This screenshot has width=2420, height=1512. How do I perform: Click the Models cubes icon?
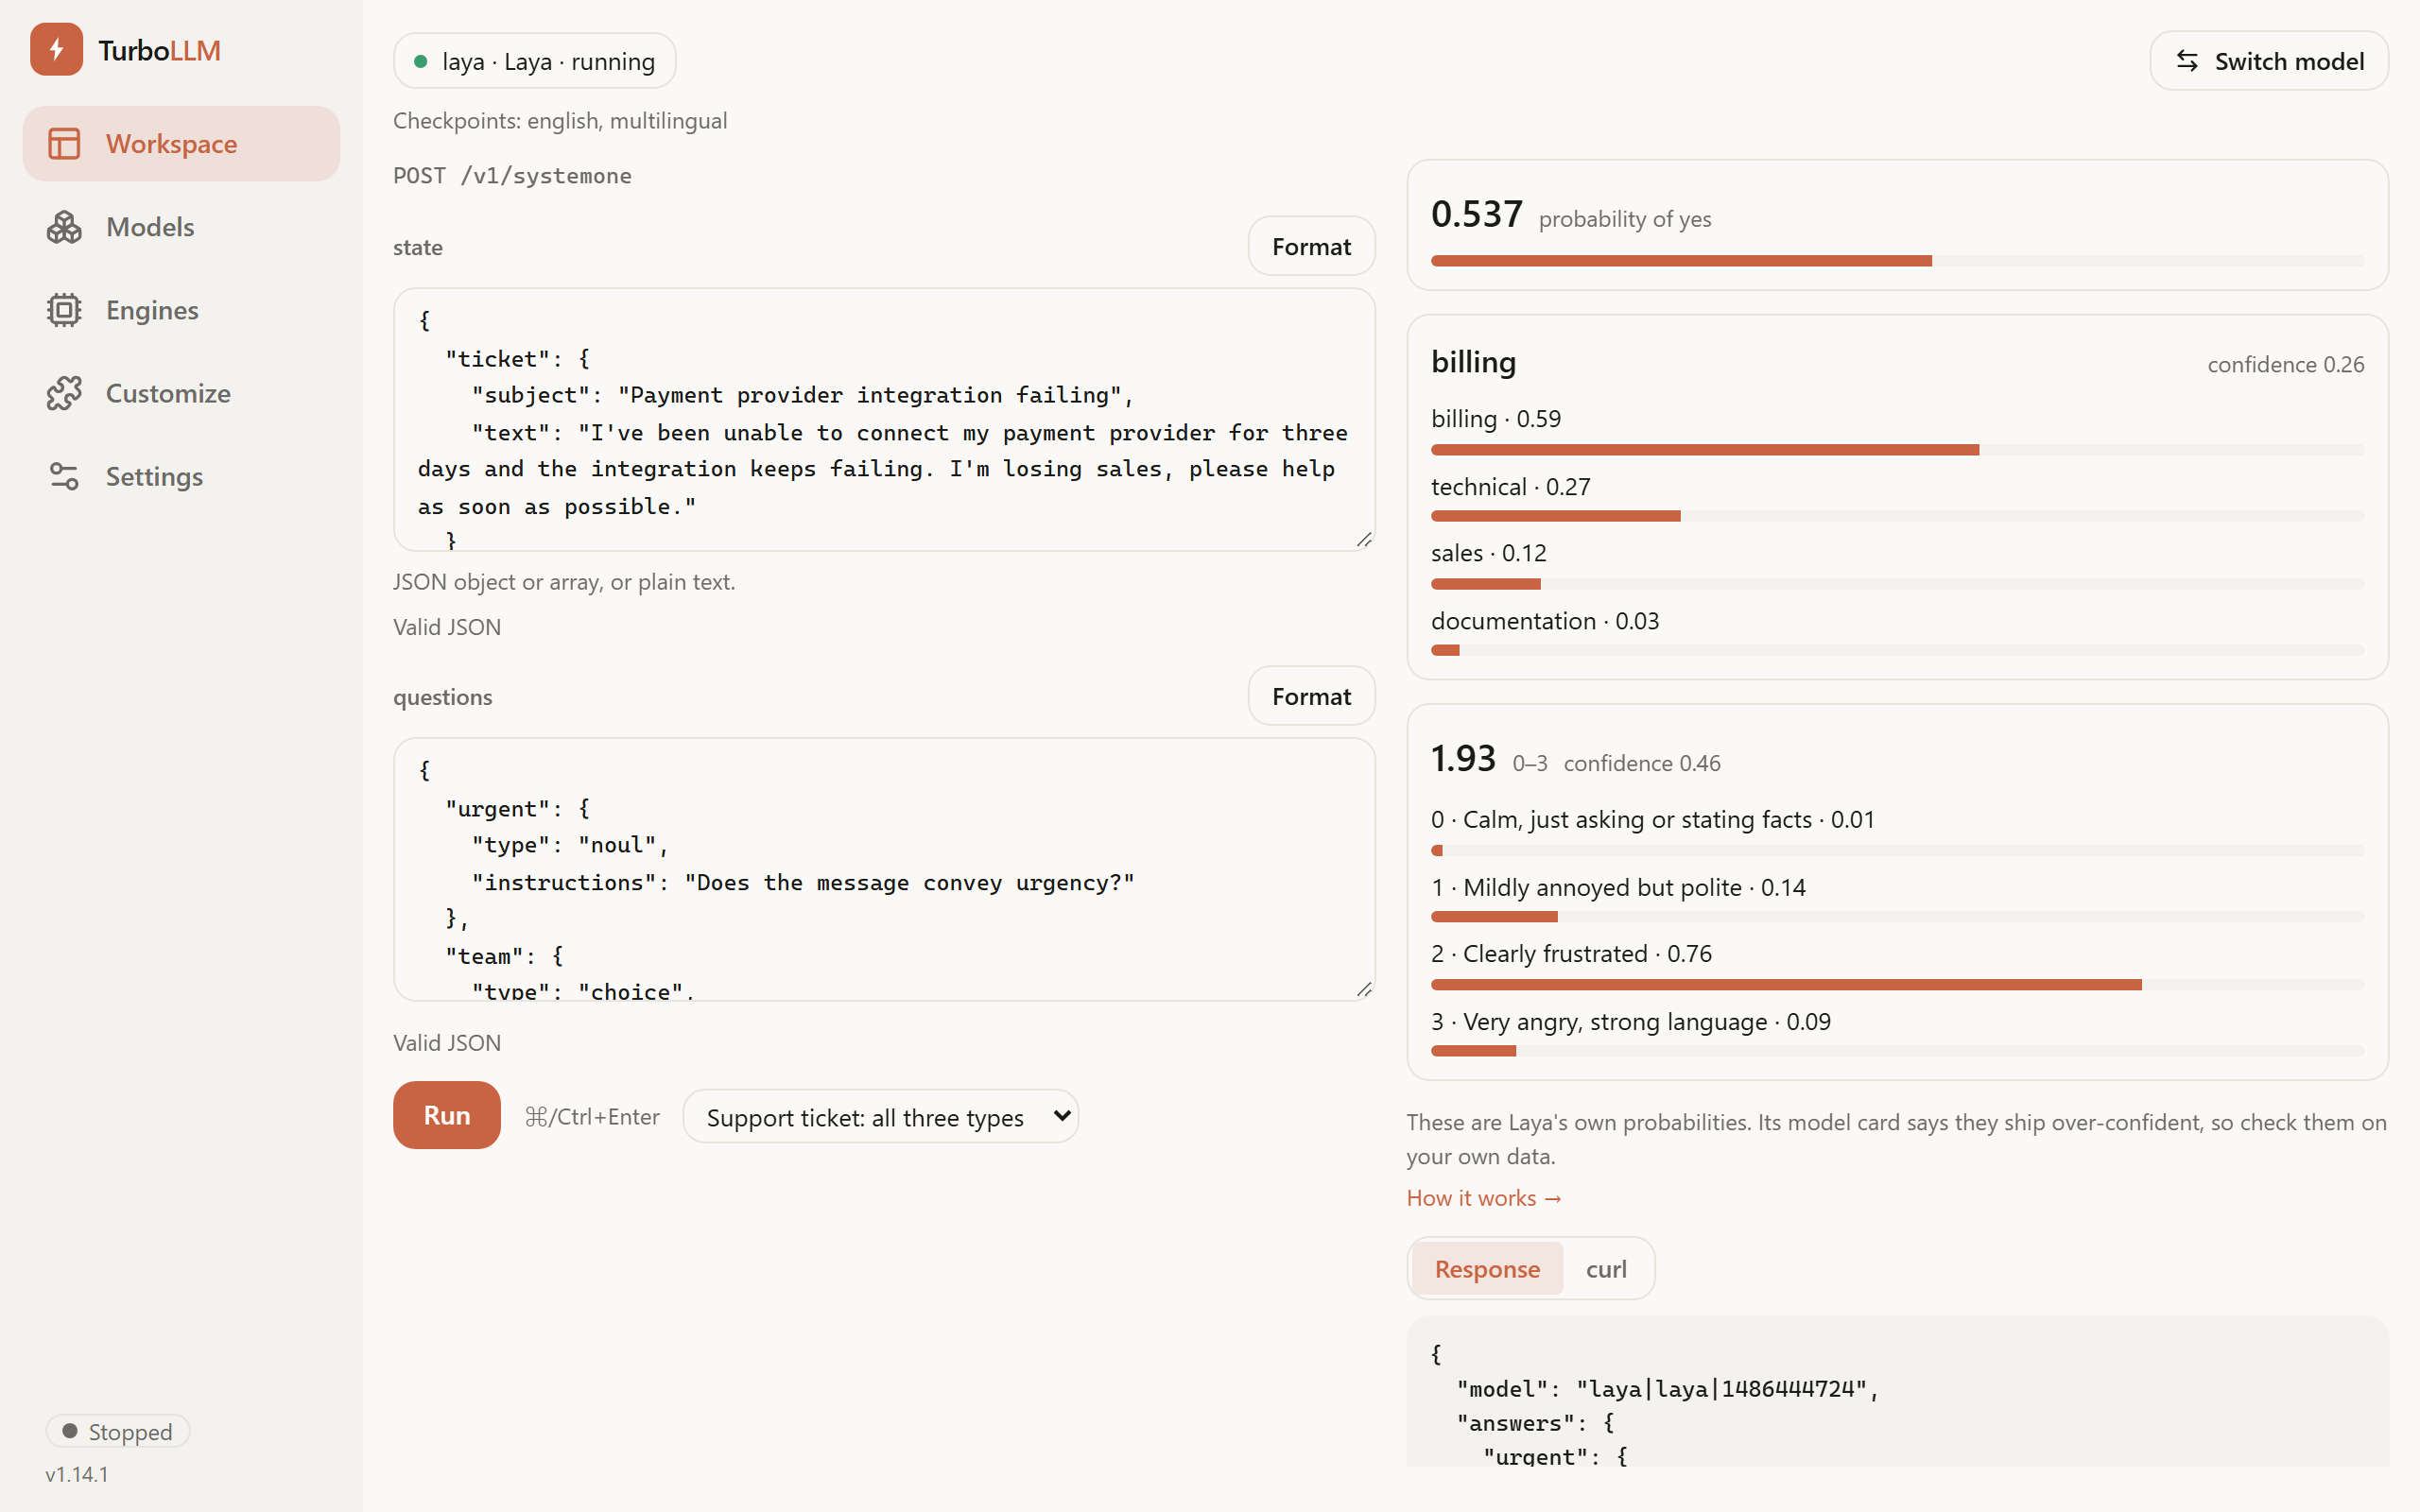(x=64, y=227)
